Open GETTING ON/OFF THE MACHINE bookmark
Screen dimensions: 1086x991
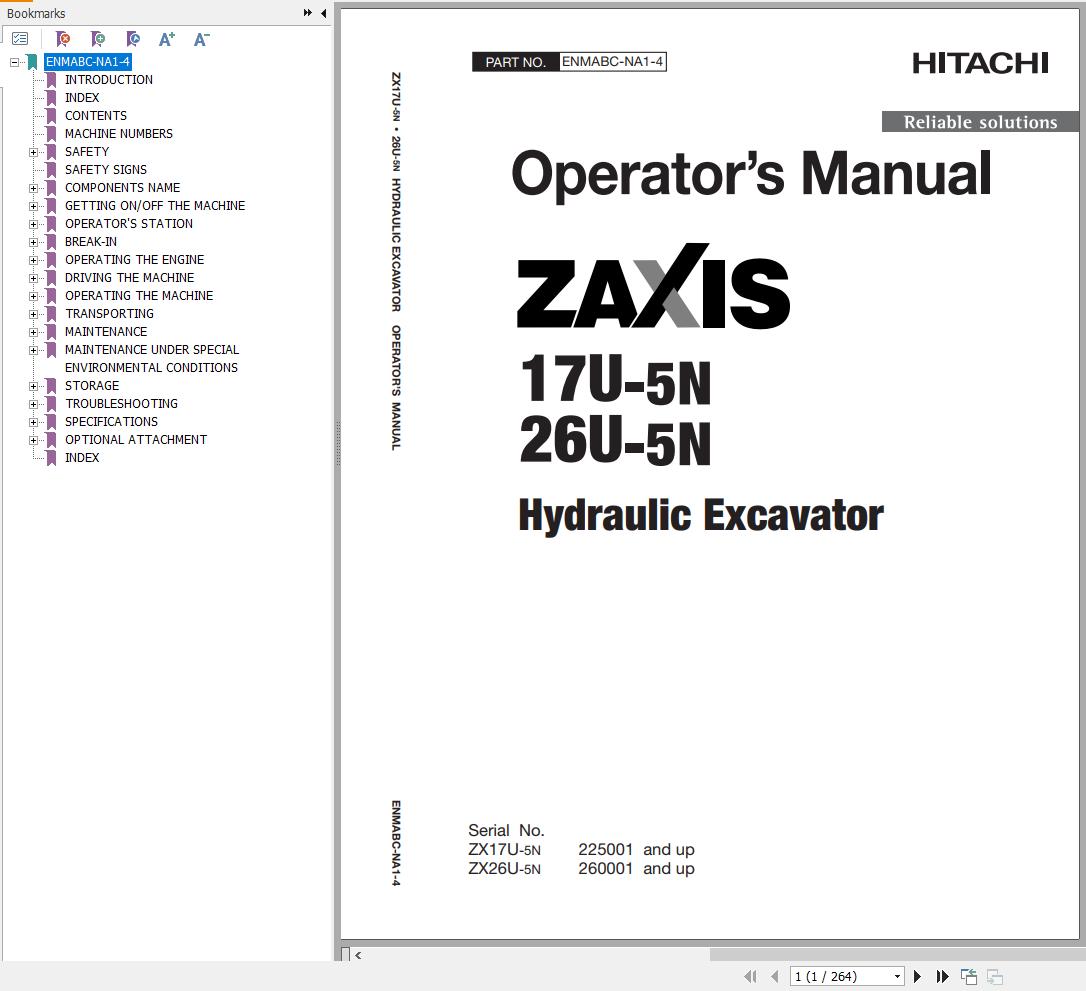point(154,206)
